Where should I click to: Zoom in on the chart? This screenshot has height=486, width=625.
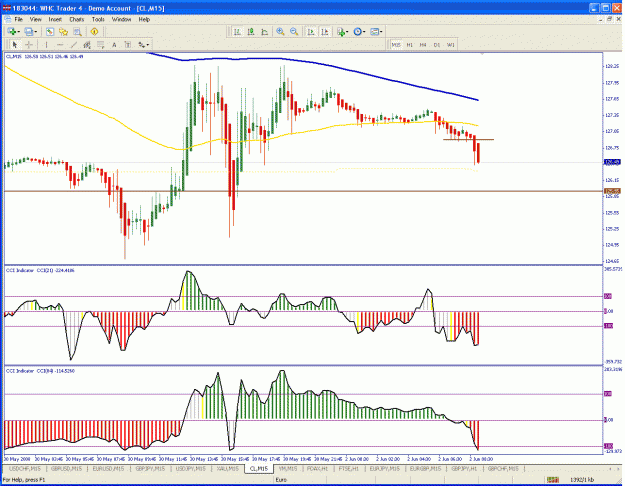(280, 31)
